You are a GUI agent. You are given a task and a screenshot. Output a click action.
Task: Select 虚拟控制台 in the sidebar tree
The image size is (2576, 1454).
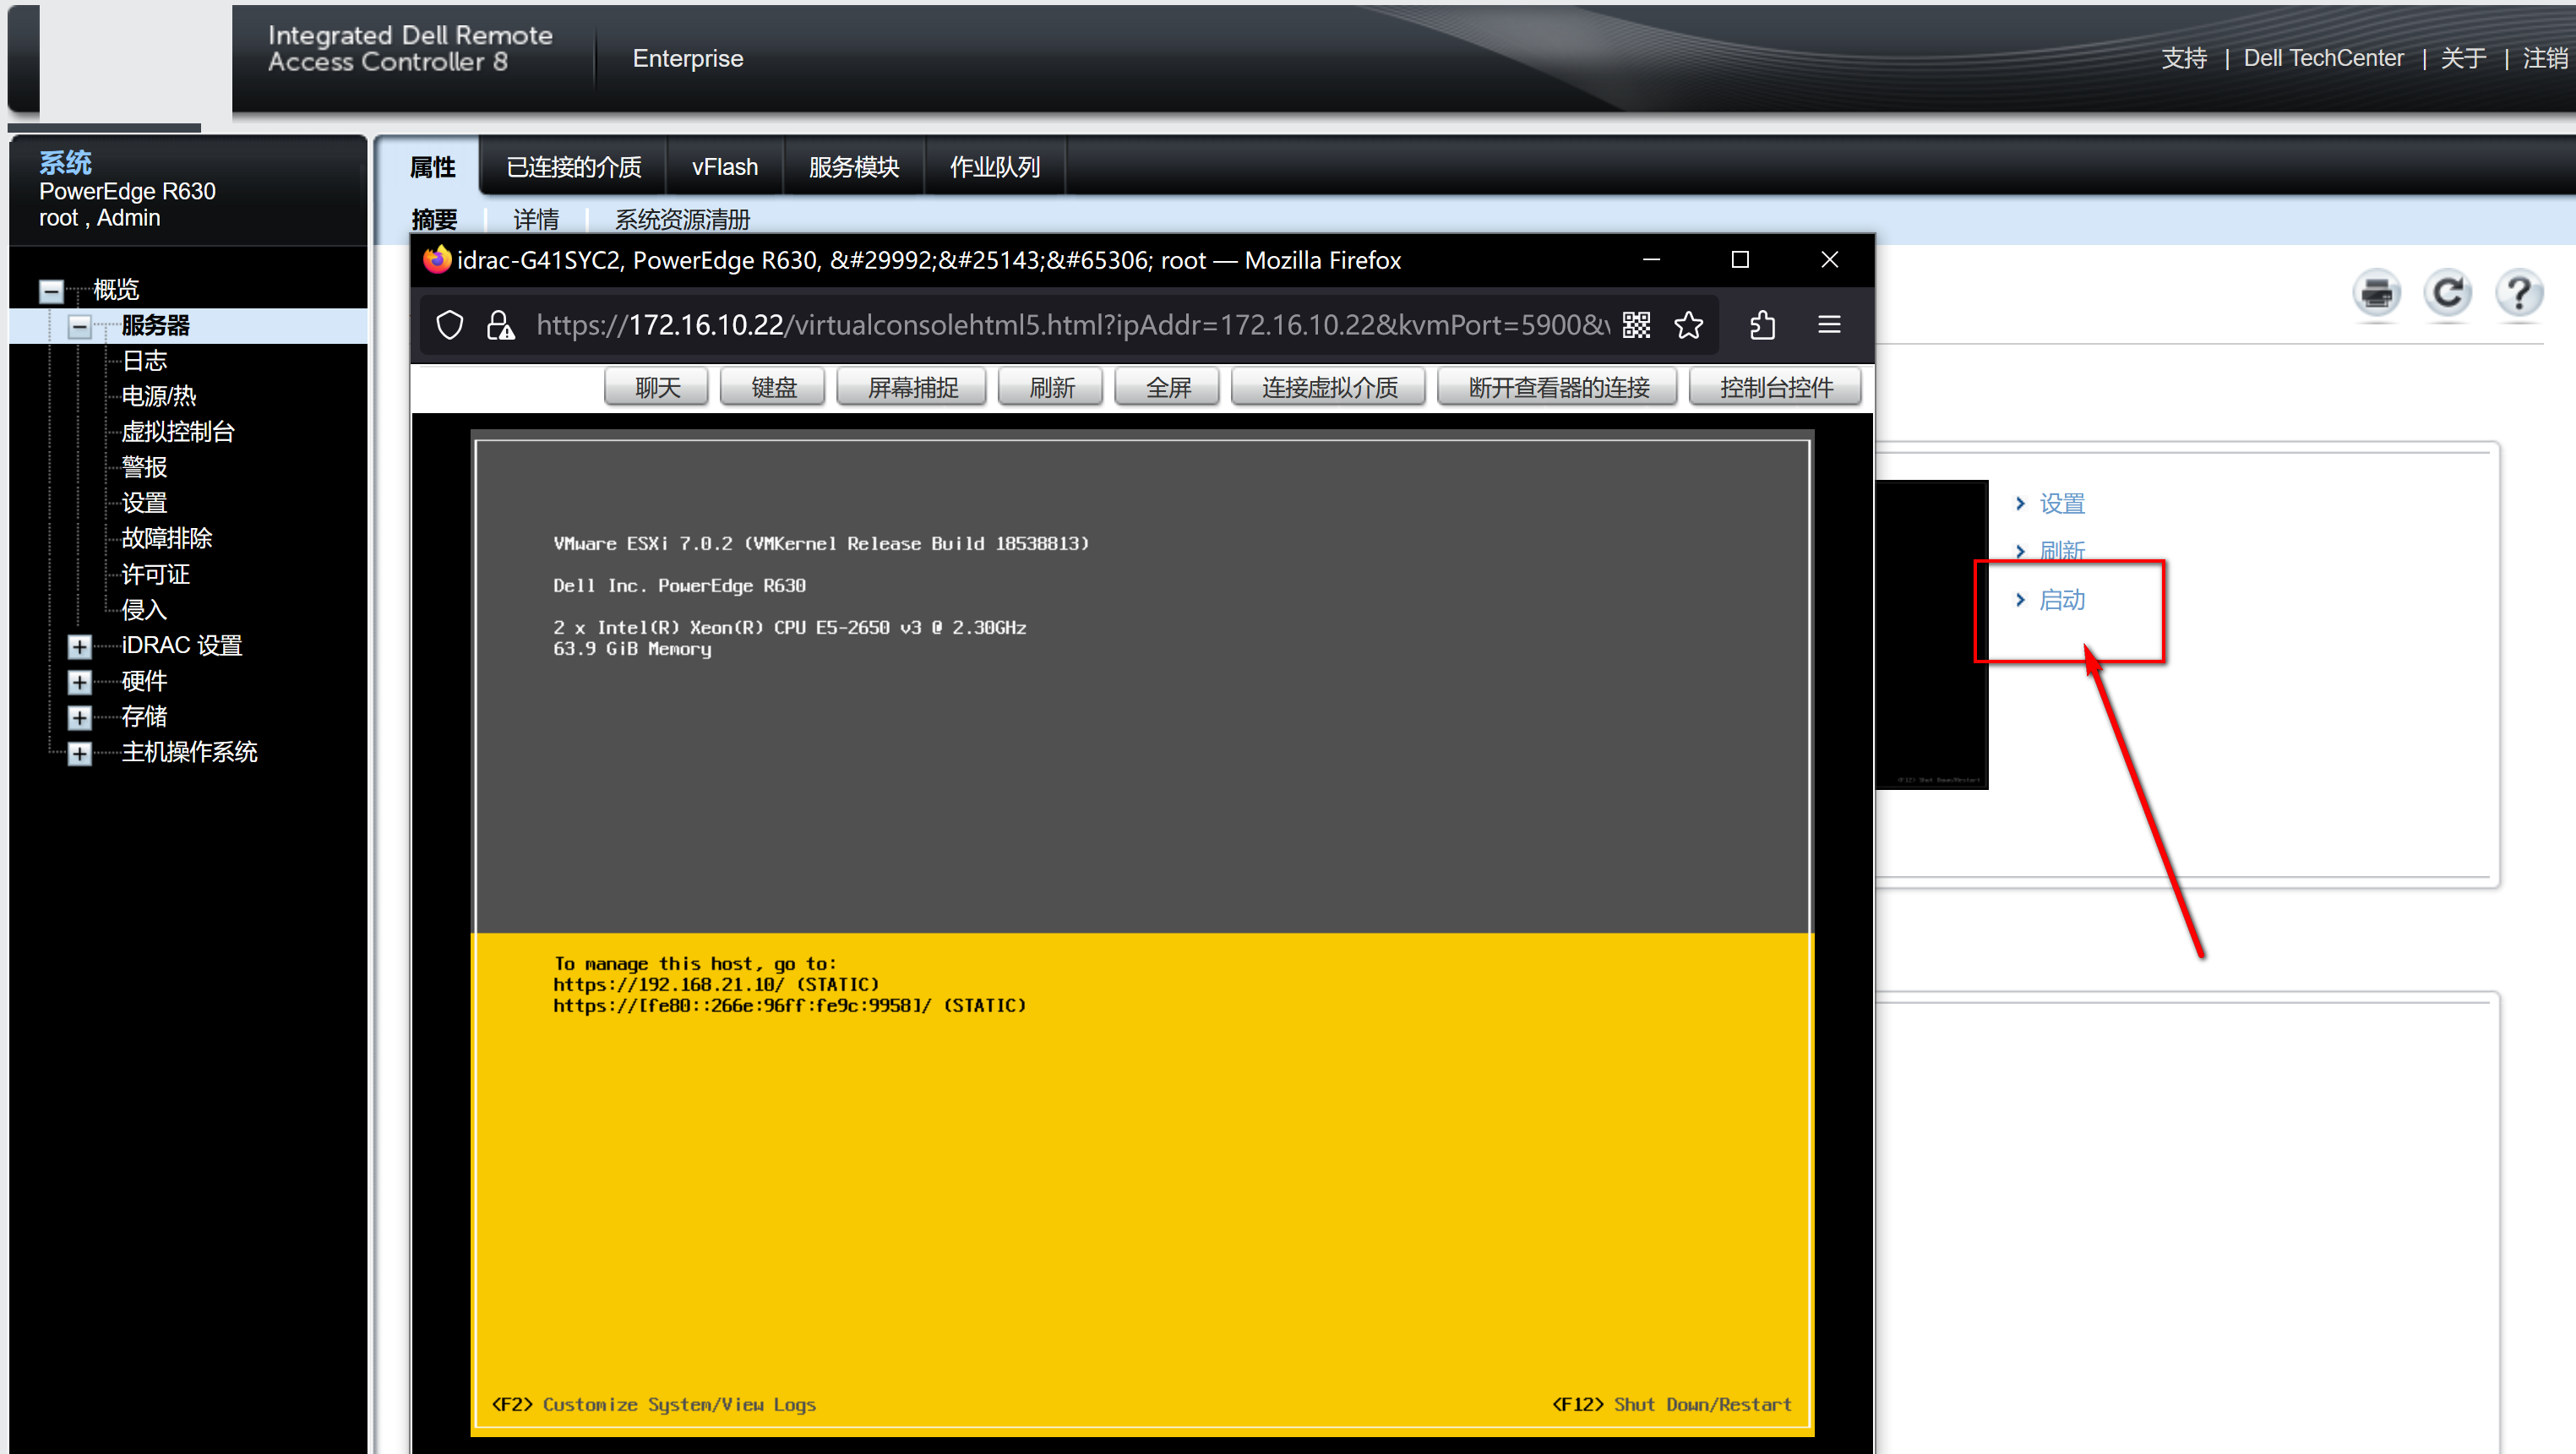[178, 432]
